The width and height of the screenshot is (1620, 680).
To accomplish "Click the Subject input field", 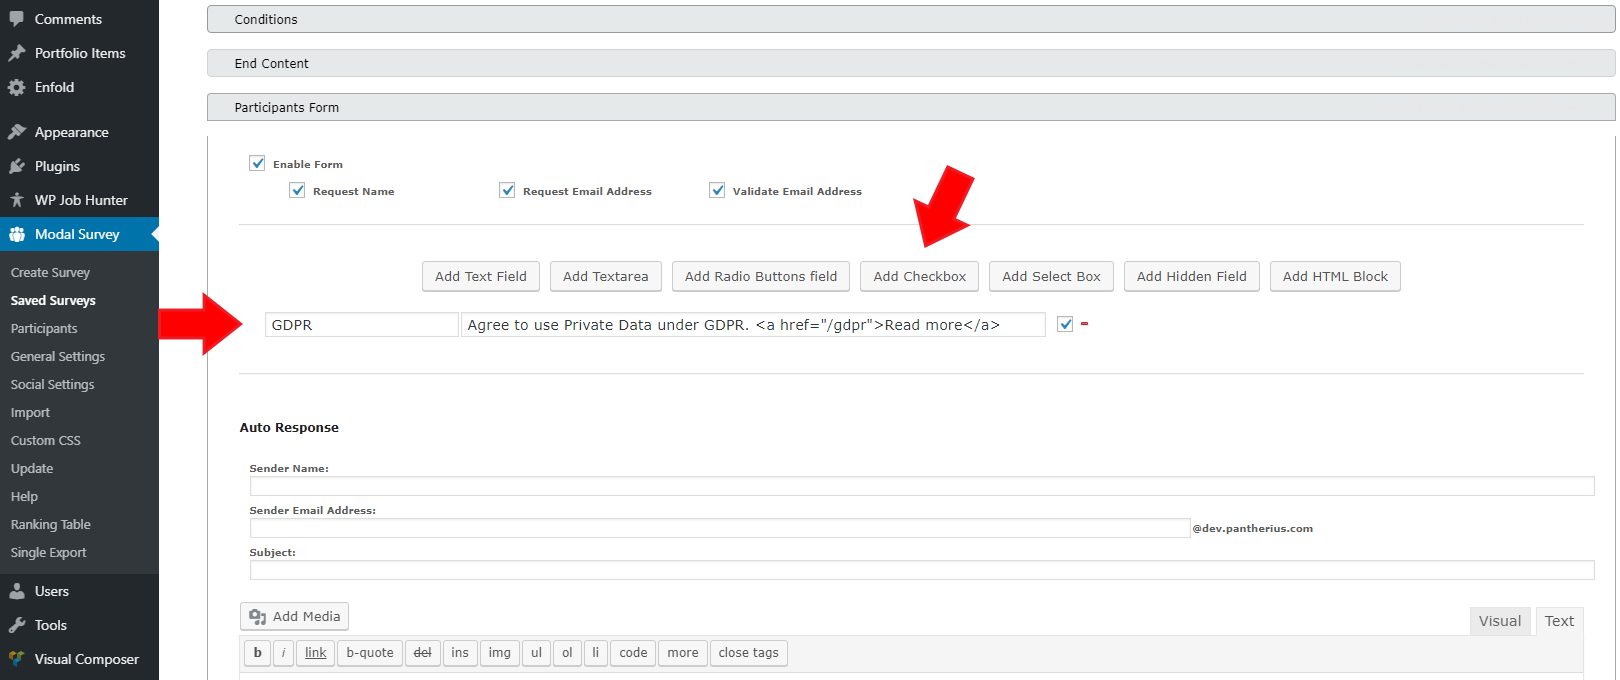I will pyautogui.click(x=922, y=570).
